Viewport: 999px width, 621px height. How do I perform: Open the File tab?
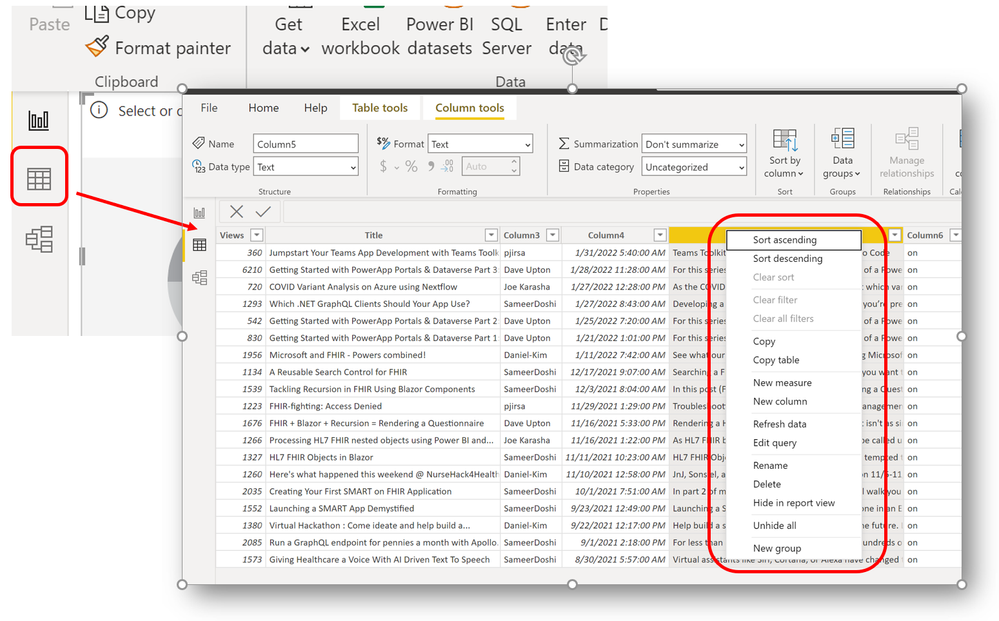click(209, 108)
